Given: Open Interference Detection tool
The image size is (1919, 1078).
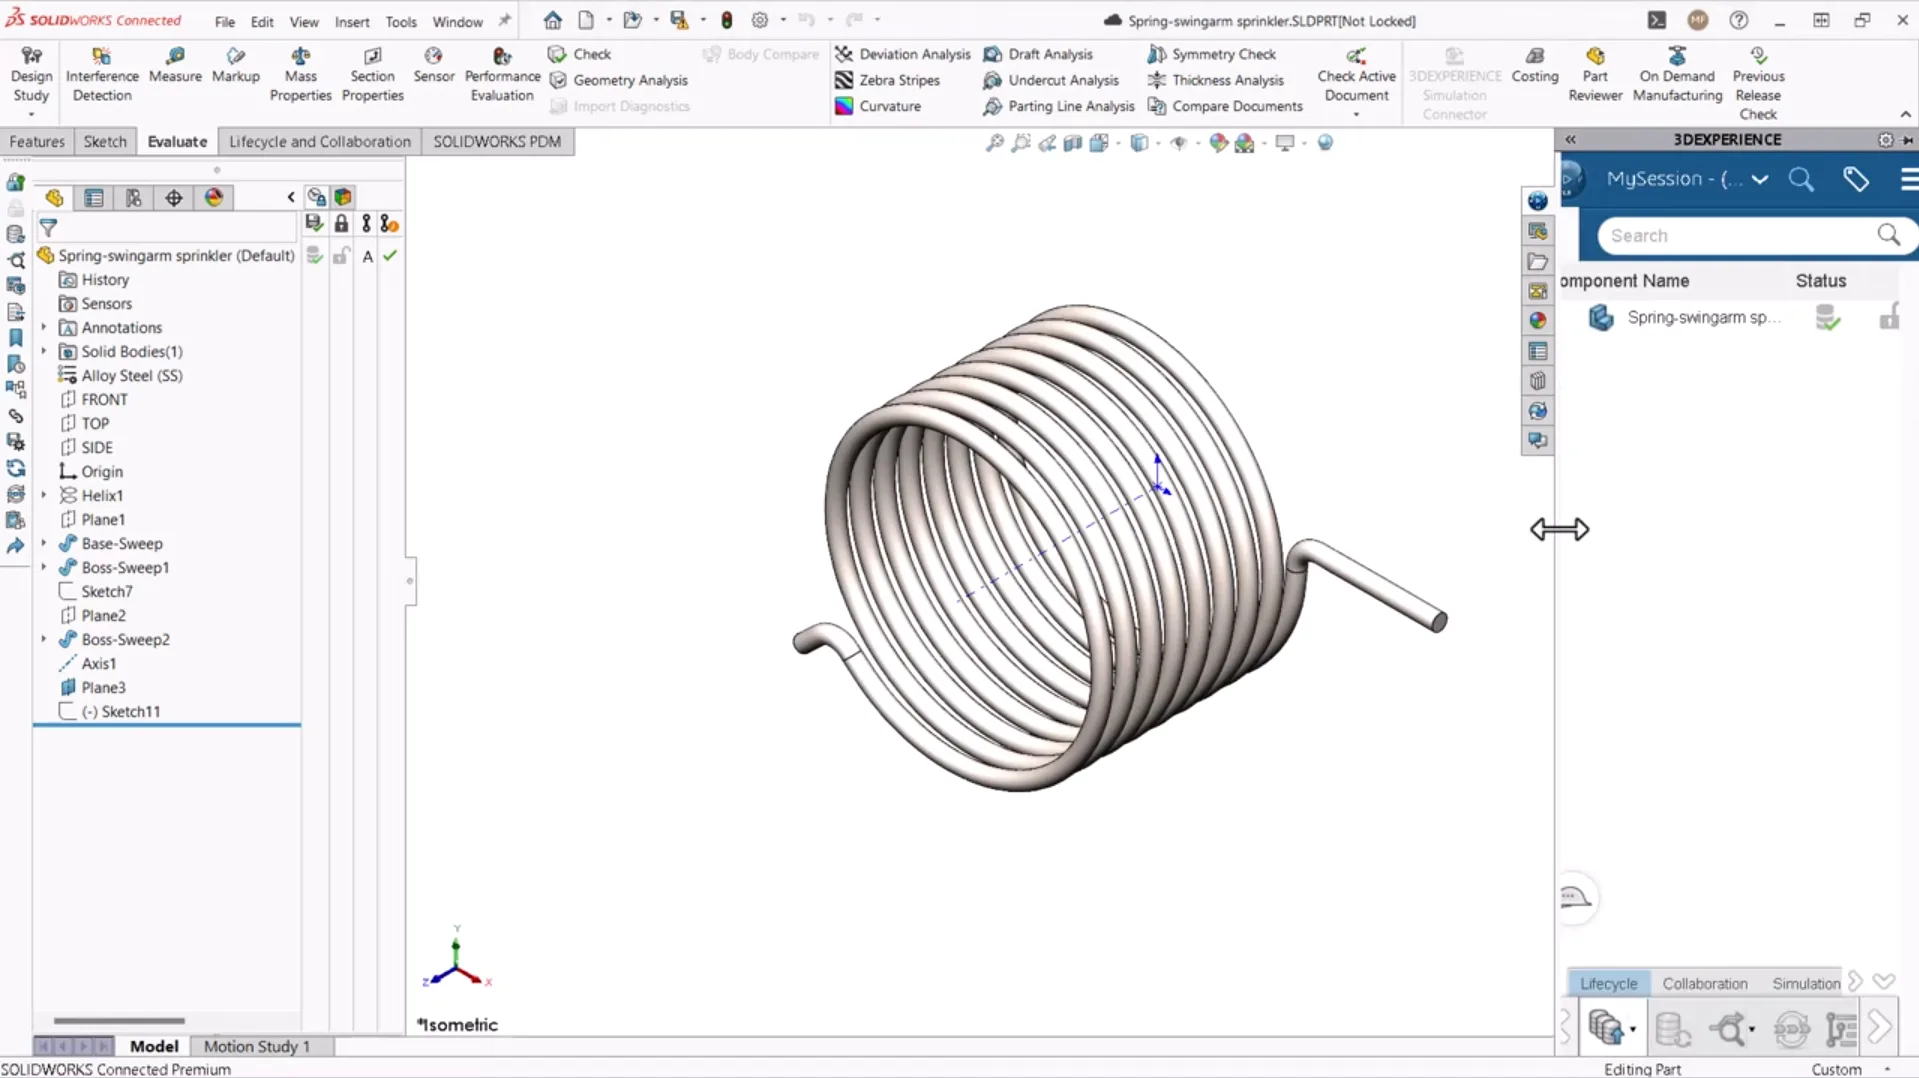Looking at the screenshot, I should click(102, 75).
